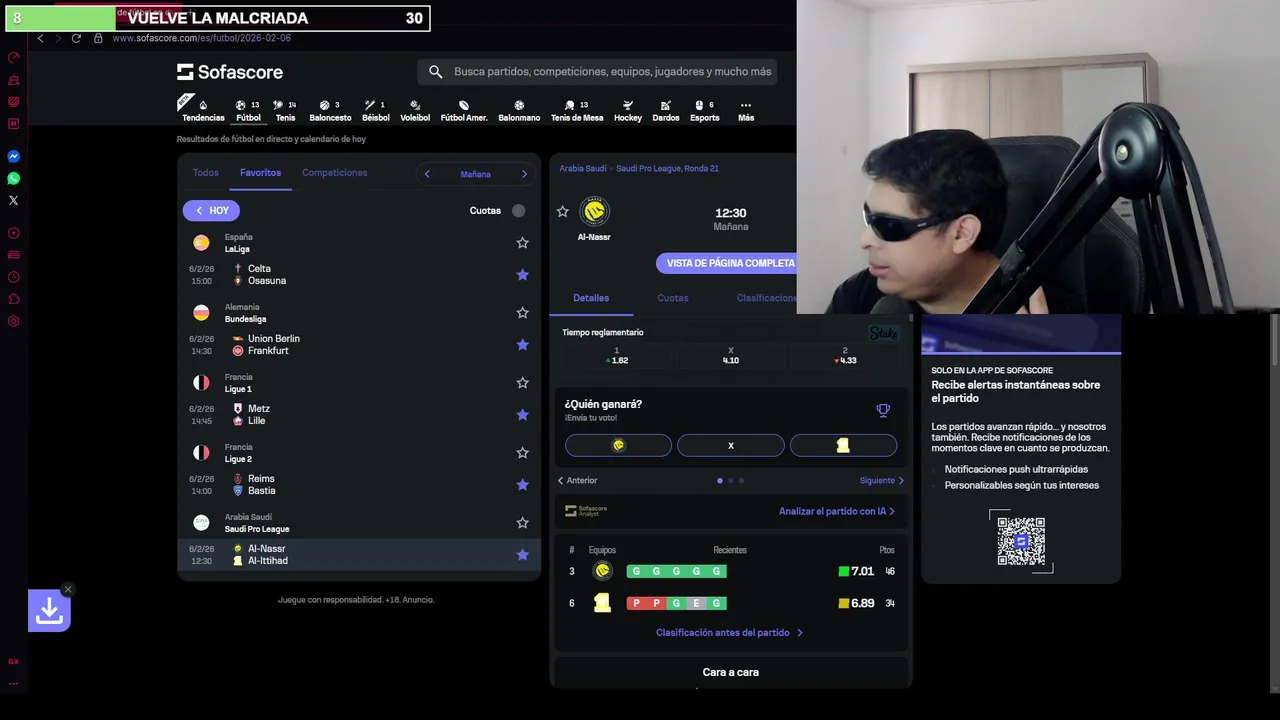Vote X for a draw
The image size is (1280, 720).
[x=731, y=445]
